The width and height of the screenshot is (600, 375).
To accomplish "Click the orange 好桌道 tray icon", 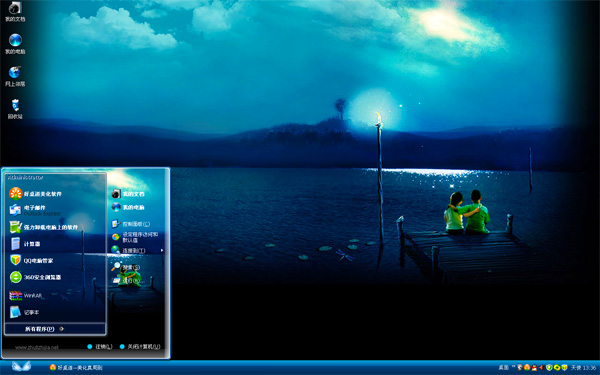I will (x=527, y=368).
